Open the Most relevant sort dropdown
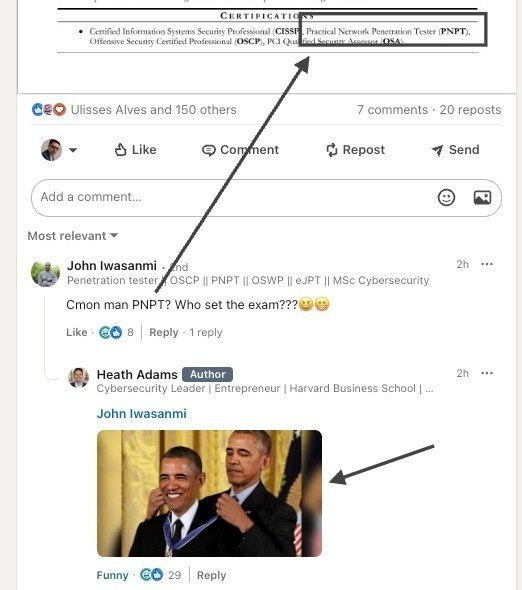 73,236
